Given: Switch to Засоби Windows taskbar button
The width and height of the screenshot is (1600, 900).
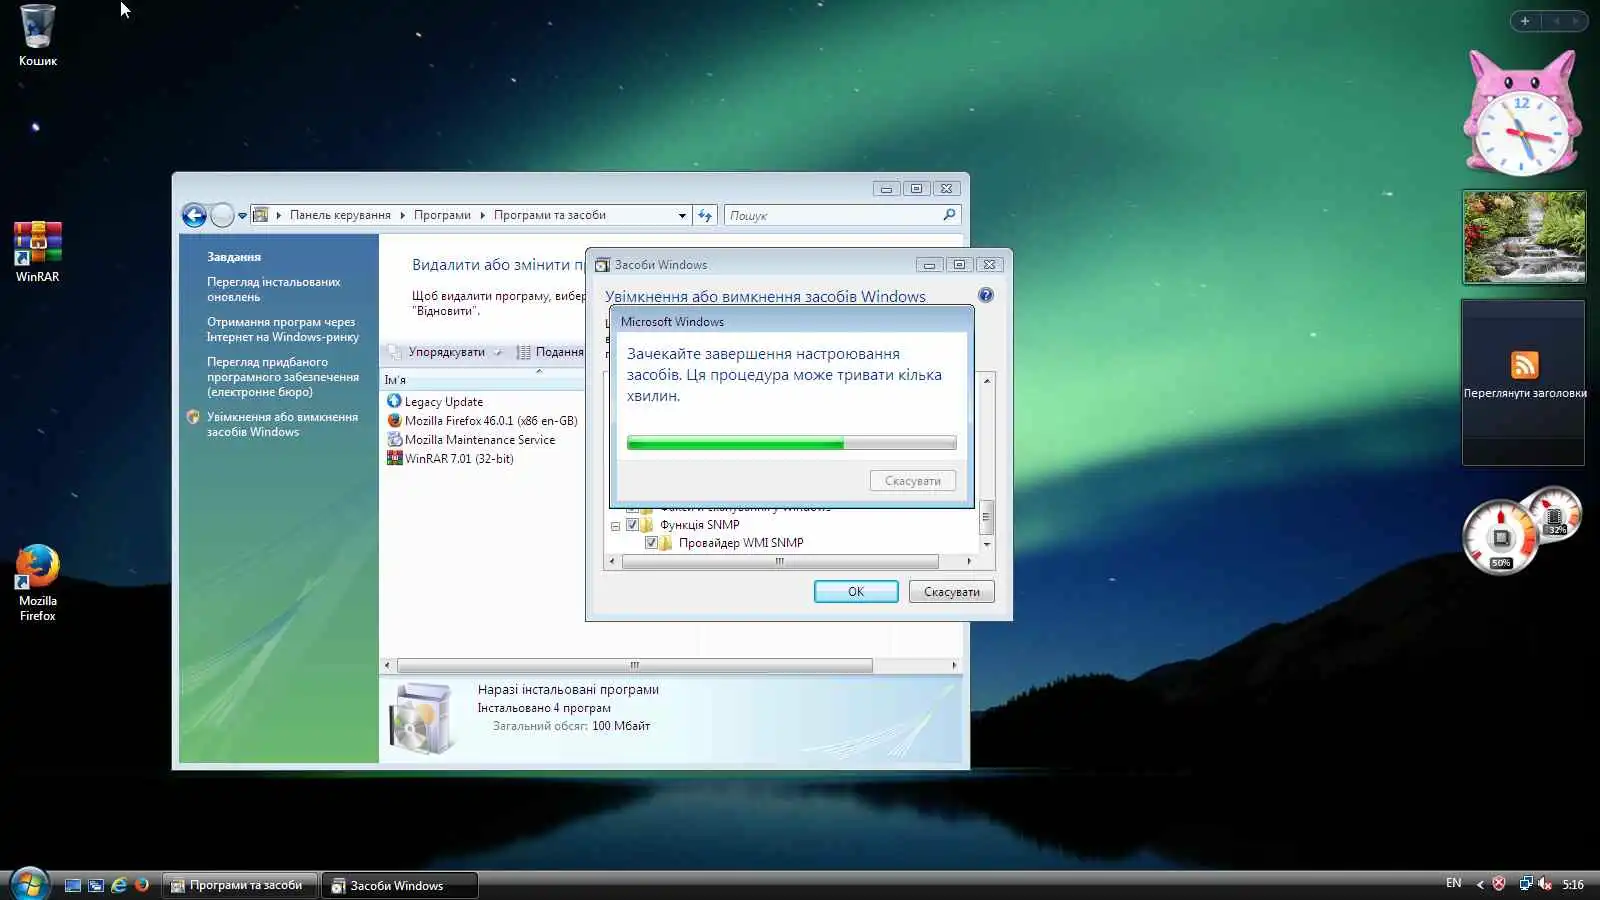Looking at the screenshot, I should tap(399, 885).
